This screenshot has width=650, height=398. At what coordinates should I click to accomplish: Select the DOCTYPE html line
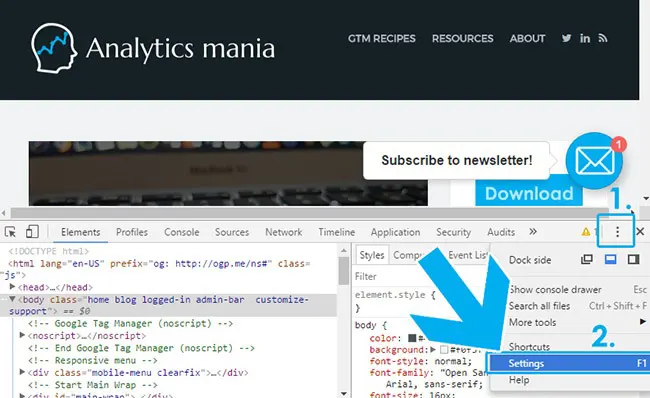[x=48, y=251]
